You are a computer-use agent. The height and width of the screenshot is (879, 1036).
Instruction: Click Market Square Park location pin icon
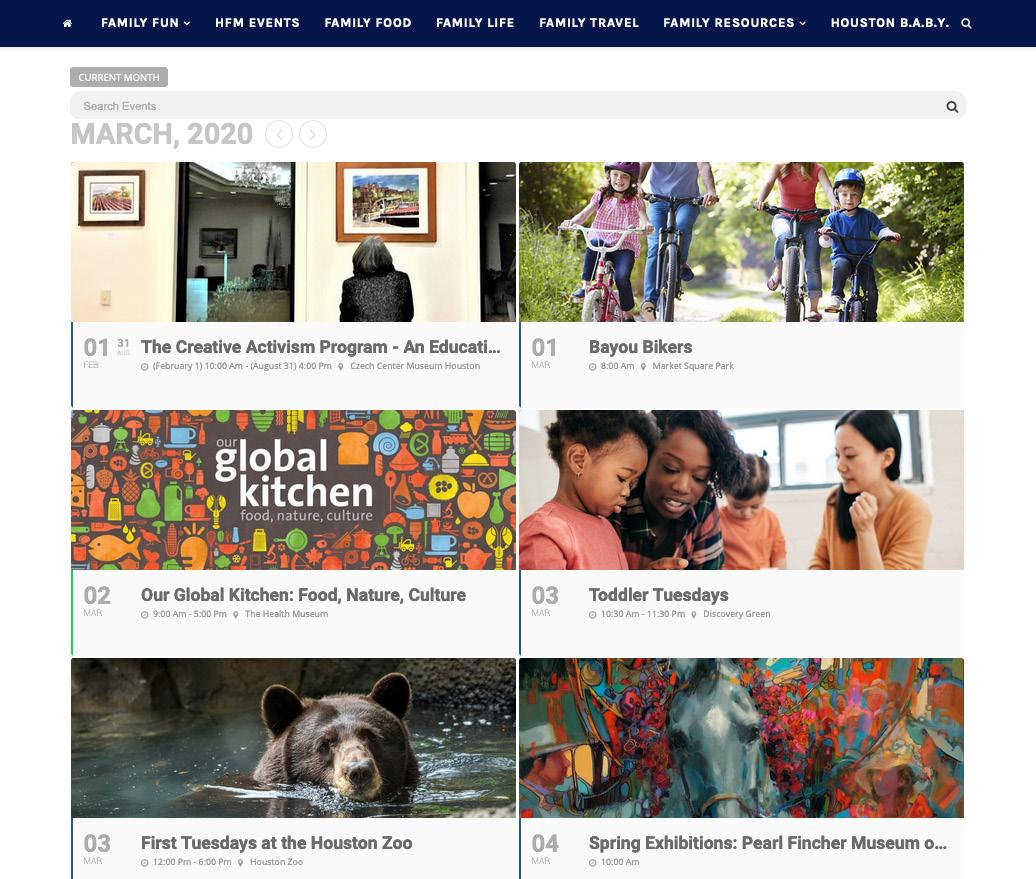pos(643,367)
